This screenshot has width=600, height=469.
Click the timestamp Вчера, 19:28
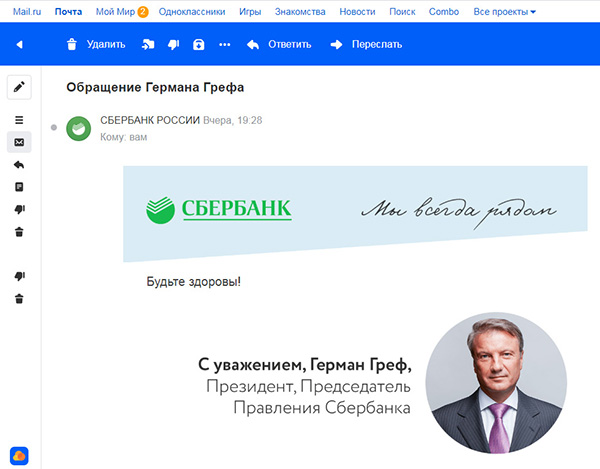point(233,120)
